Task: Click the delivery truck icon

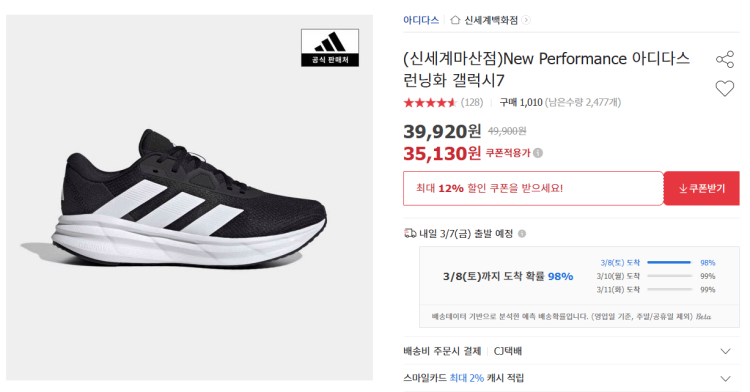Action: coord(410,233)
